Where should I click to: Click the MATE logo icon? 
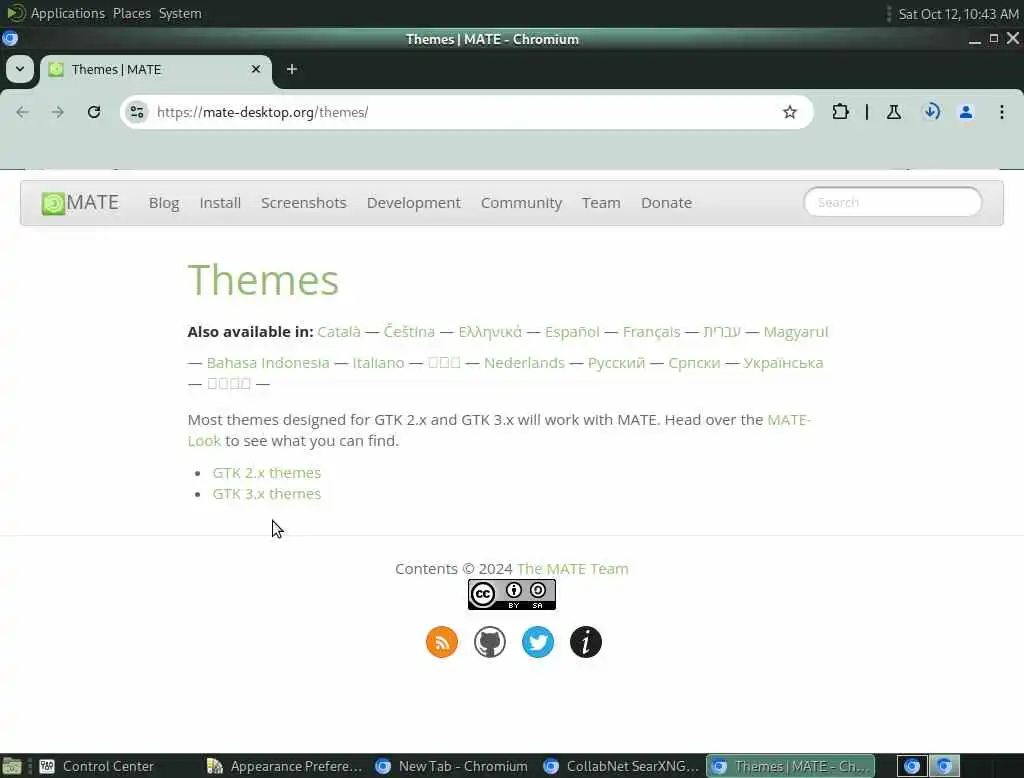pyautogui.click(x=53, y=203)
